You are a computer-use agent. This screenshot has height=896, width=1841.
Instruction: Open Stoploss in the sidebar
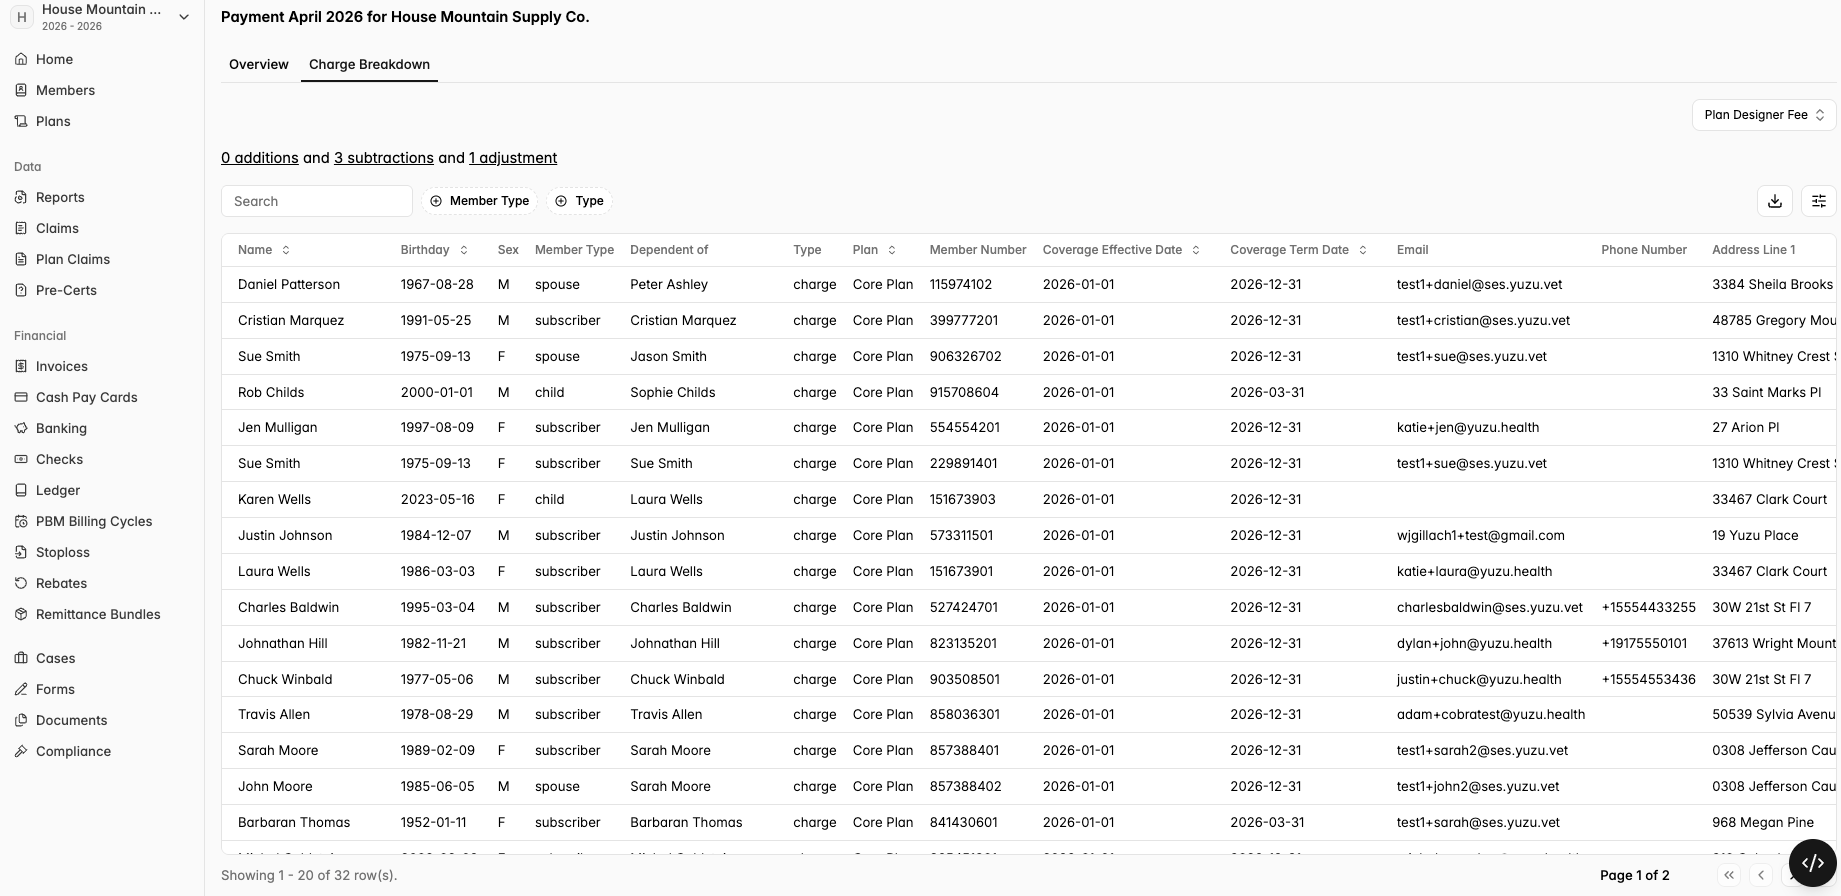click(x=62, y=552)
